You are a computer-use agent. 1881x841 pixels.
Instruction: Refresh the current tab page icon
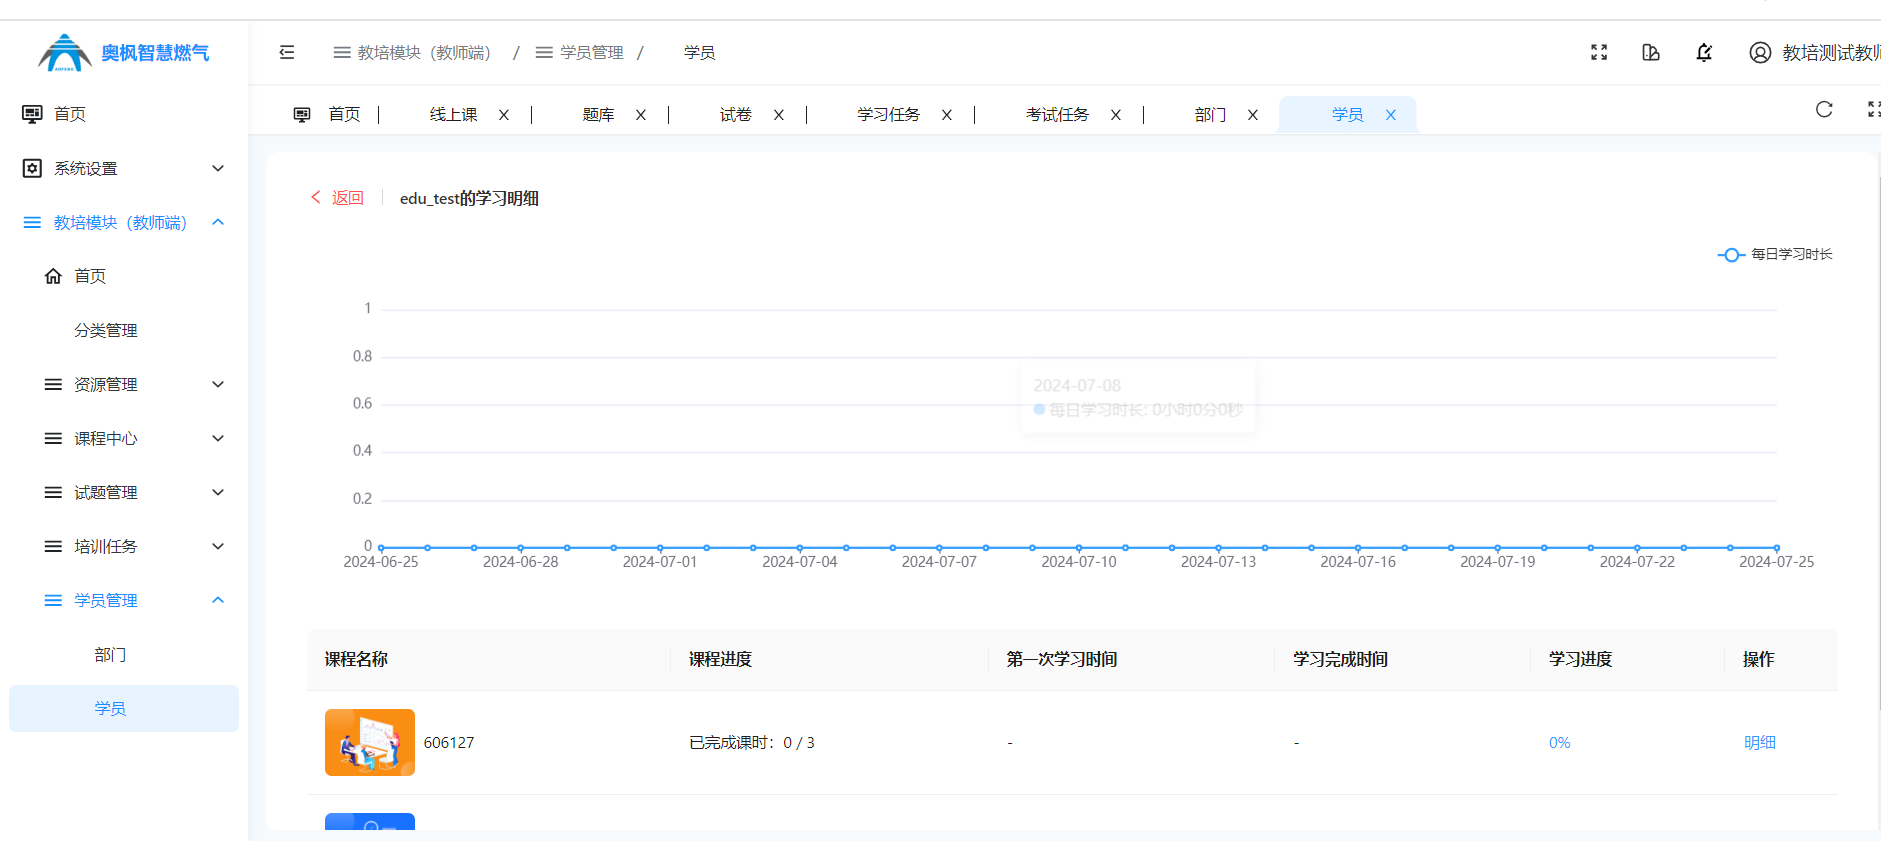(x=1824, y=109)
